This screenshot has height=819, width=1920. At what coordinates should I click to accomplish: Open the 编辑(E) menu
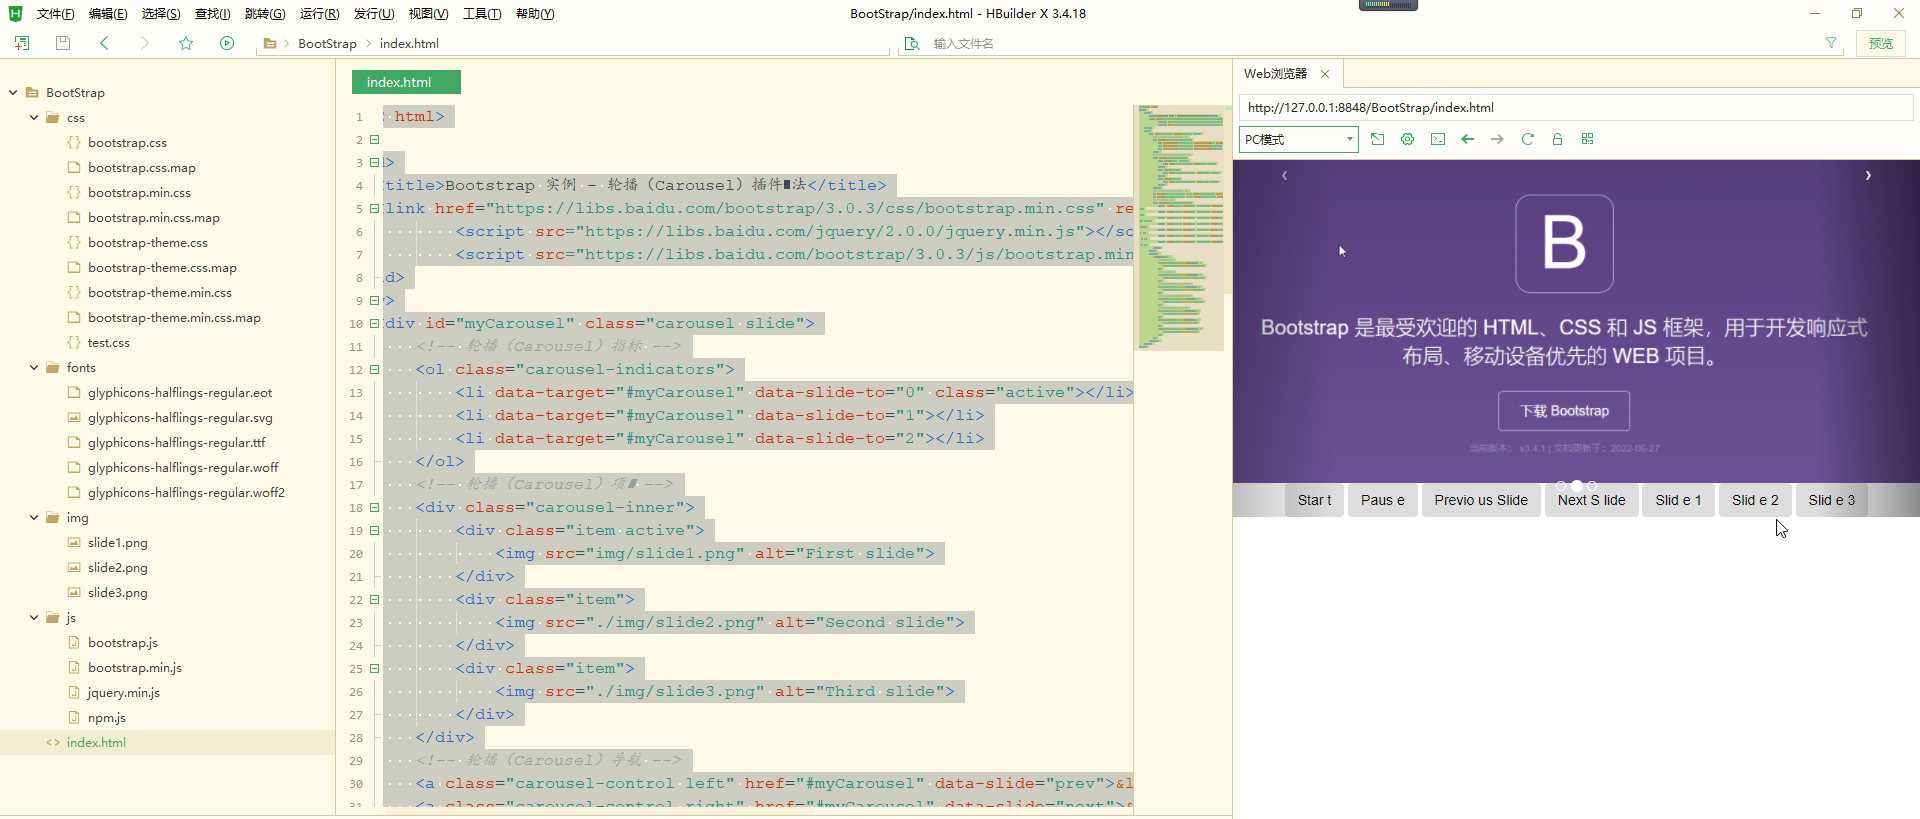[108, 13]
